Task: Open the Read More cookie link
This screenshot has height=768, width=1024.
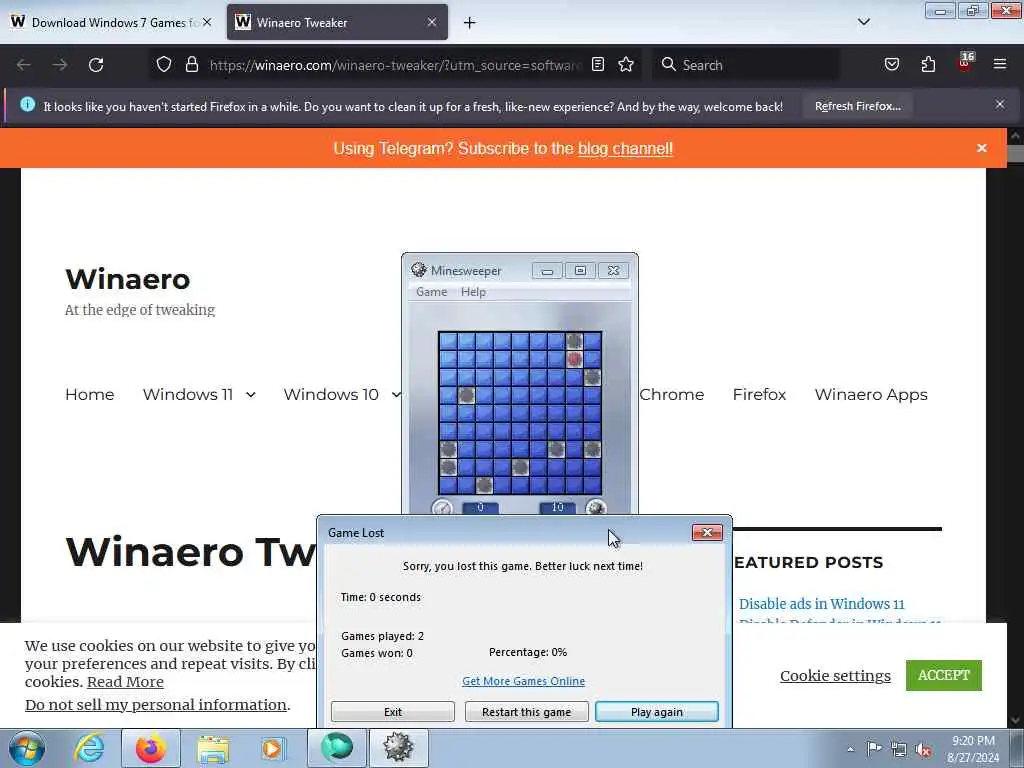Action: 125,682
